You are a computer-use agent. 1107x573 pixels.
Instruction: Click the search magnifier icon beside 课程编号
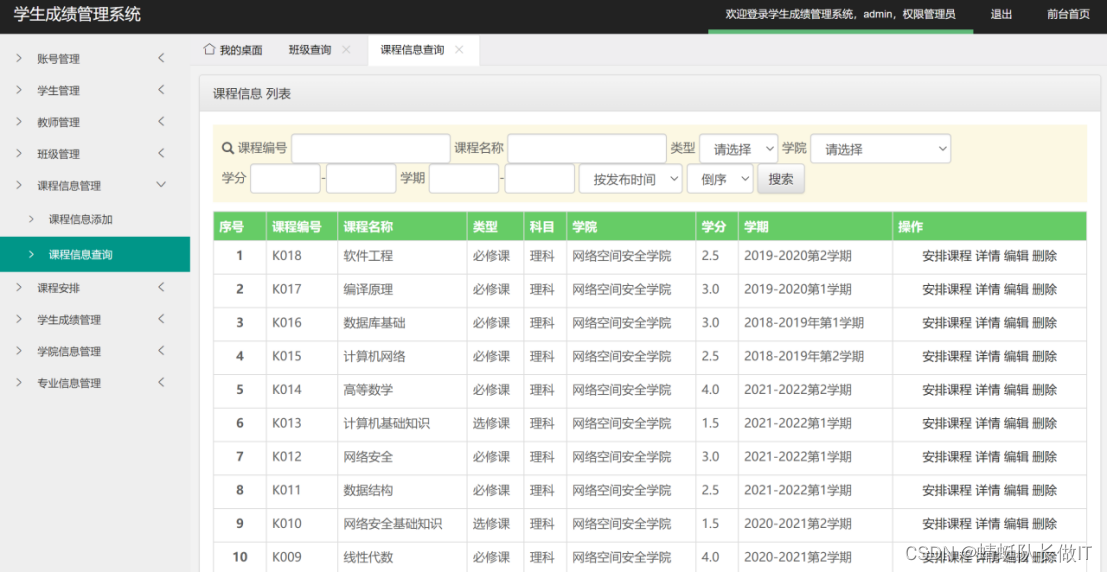228,149
